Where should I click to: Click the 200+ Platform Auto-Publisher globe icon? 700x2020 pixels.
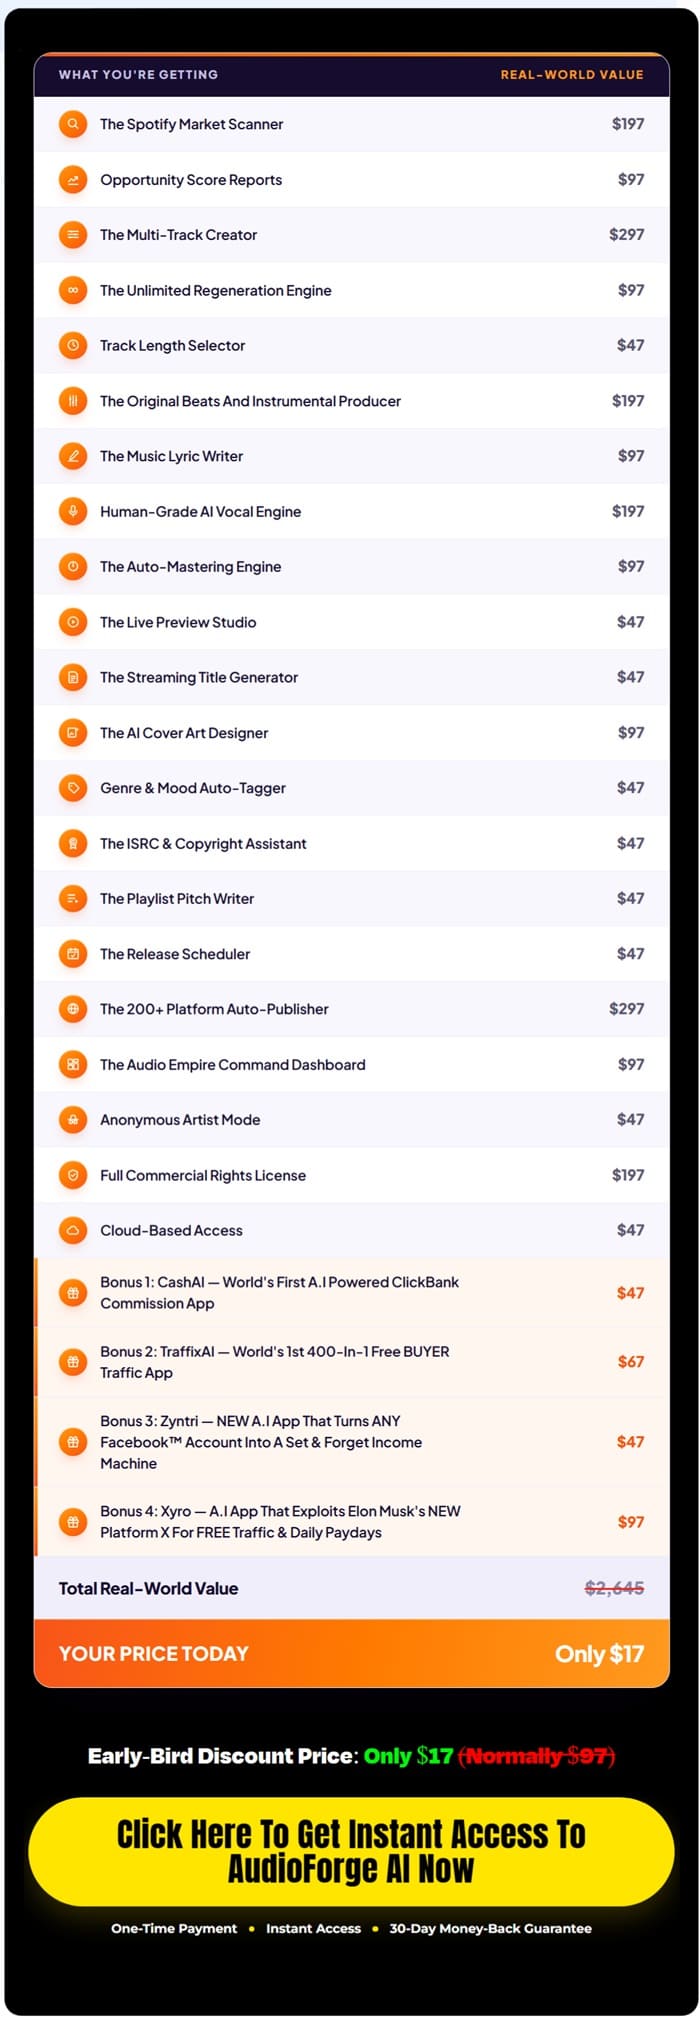[73, 1009]
